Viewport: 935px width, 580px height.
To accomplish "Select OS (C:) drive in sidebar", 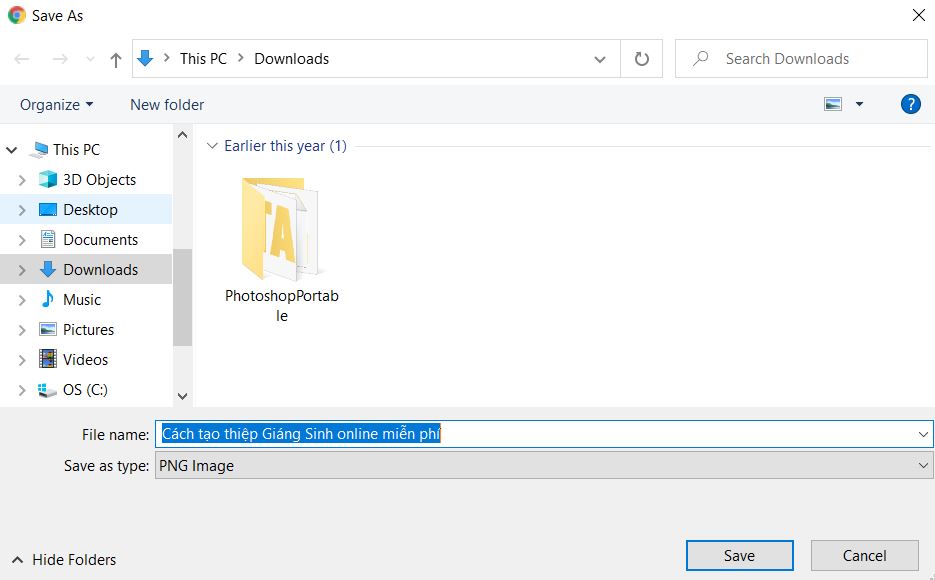I will 85,390.
